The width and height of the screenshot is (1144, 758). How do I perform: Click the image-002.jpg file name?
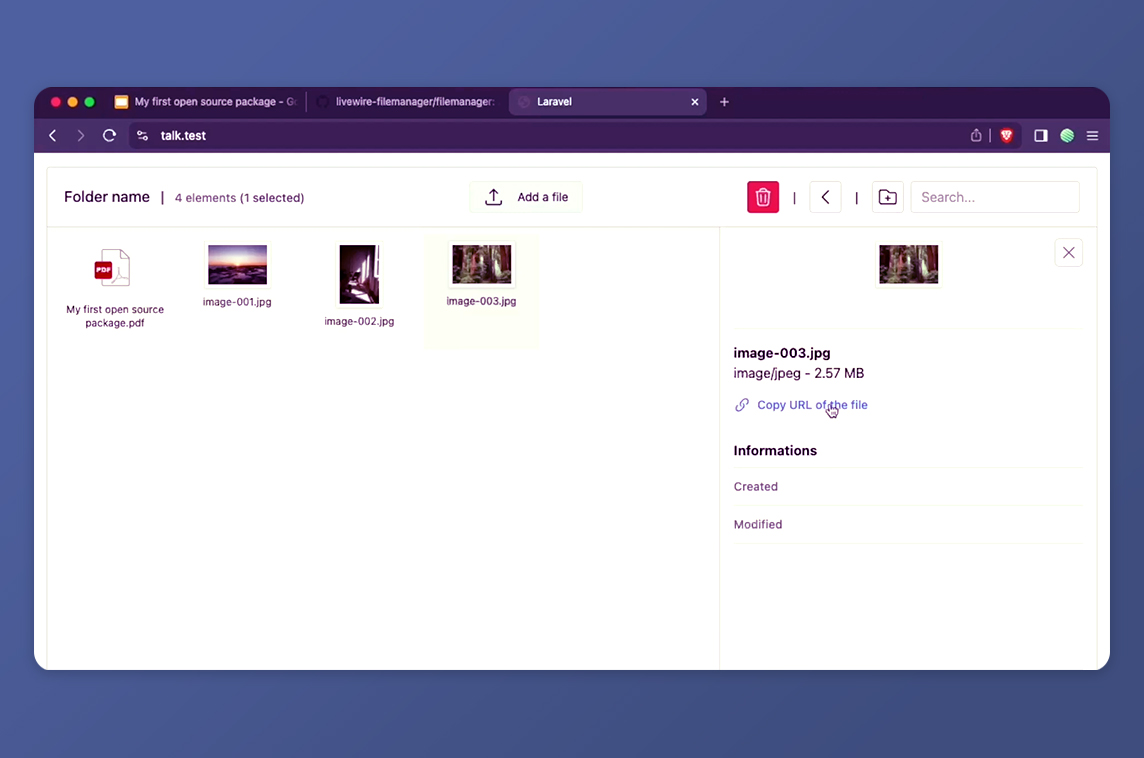359,322
